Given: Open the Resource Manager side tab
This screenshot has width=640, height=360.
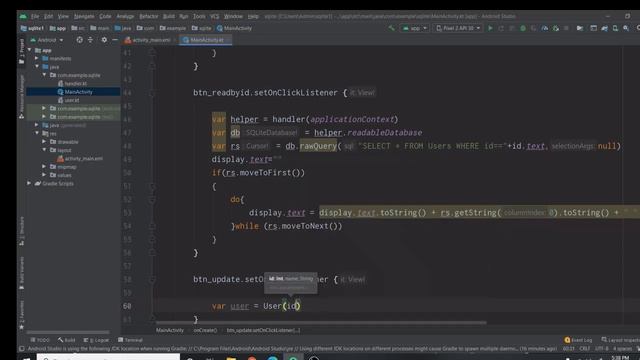Looking at the screenshot, I should click(22, 97).
